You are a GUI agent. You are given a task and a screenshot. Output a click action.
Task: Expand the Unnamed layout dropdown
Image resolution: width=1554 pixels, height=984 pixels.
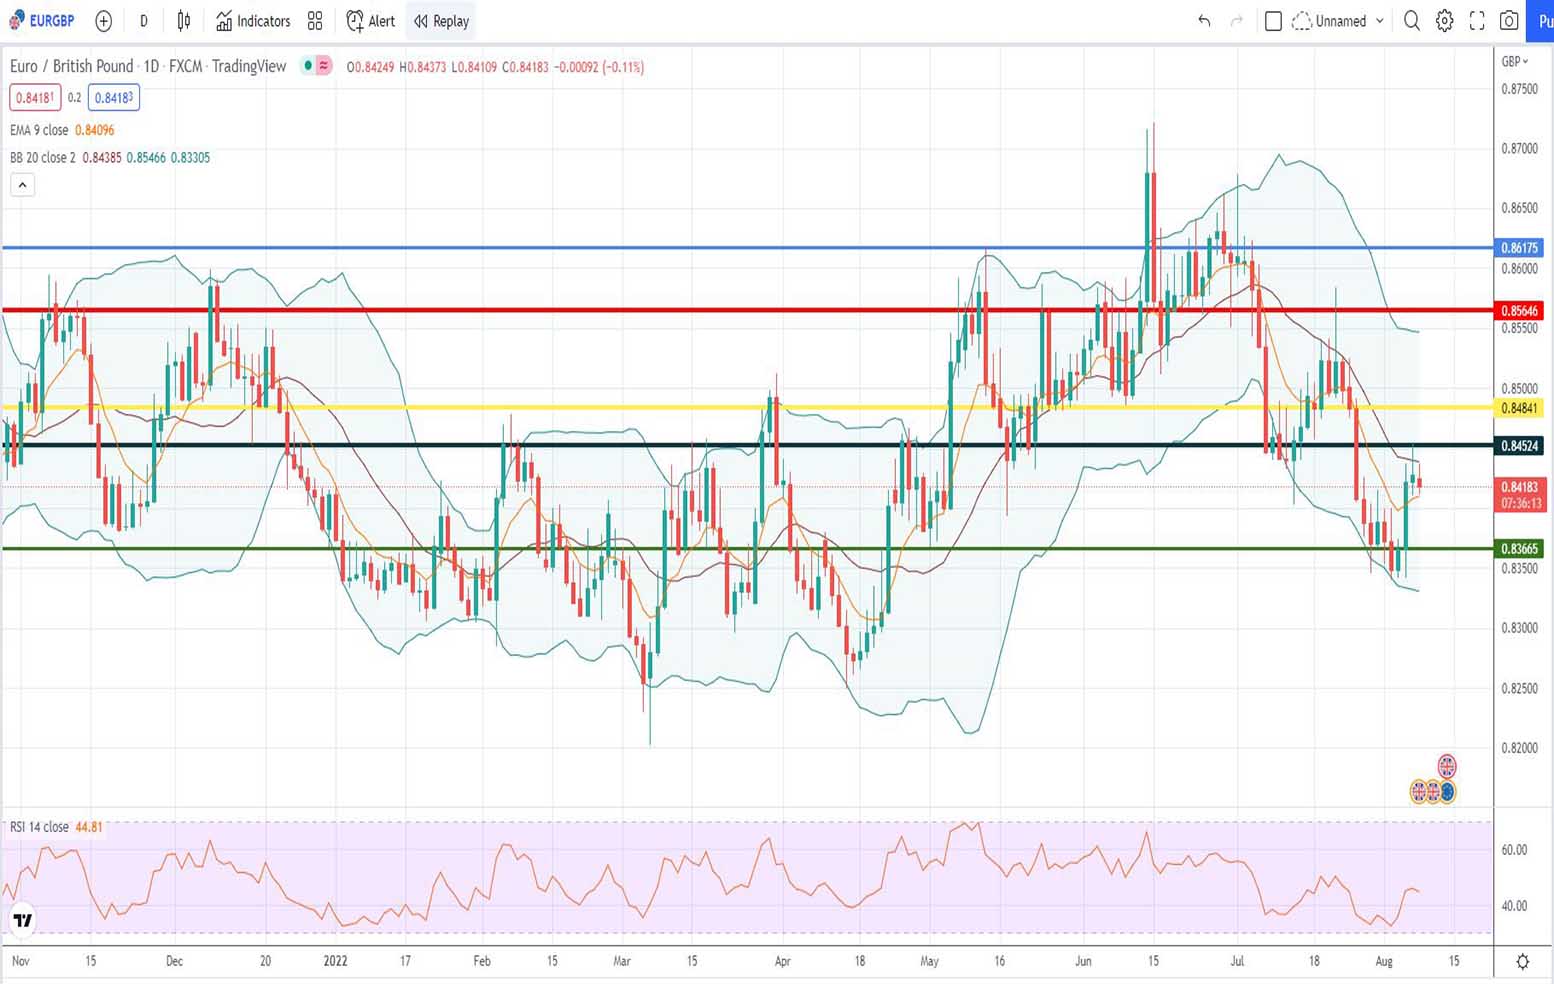1380,21
